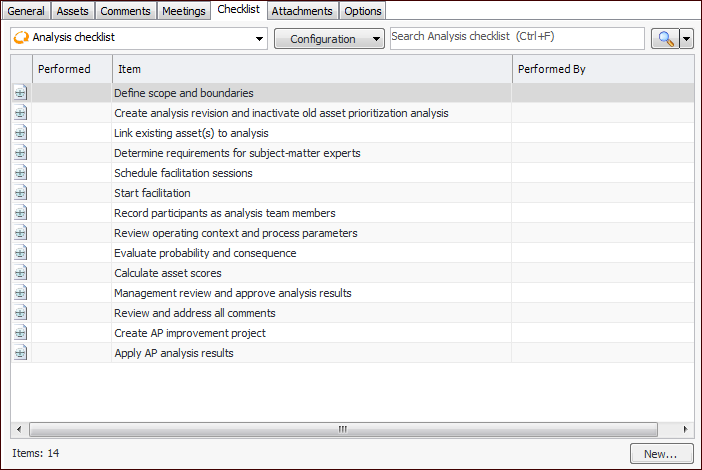
Task: Click row icon beside Create AP improvement project
Action: [21, 333]
